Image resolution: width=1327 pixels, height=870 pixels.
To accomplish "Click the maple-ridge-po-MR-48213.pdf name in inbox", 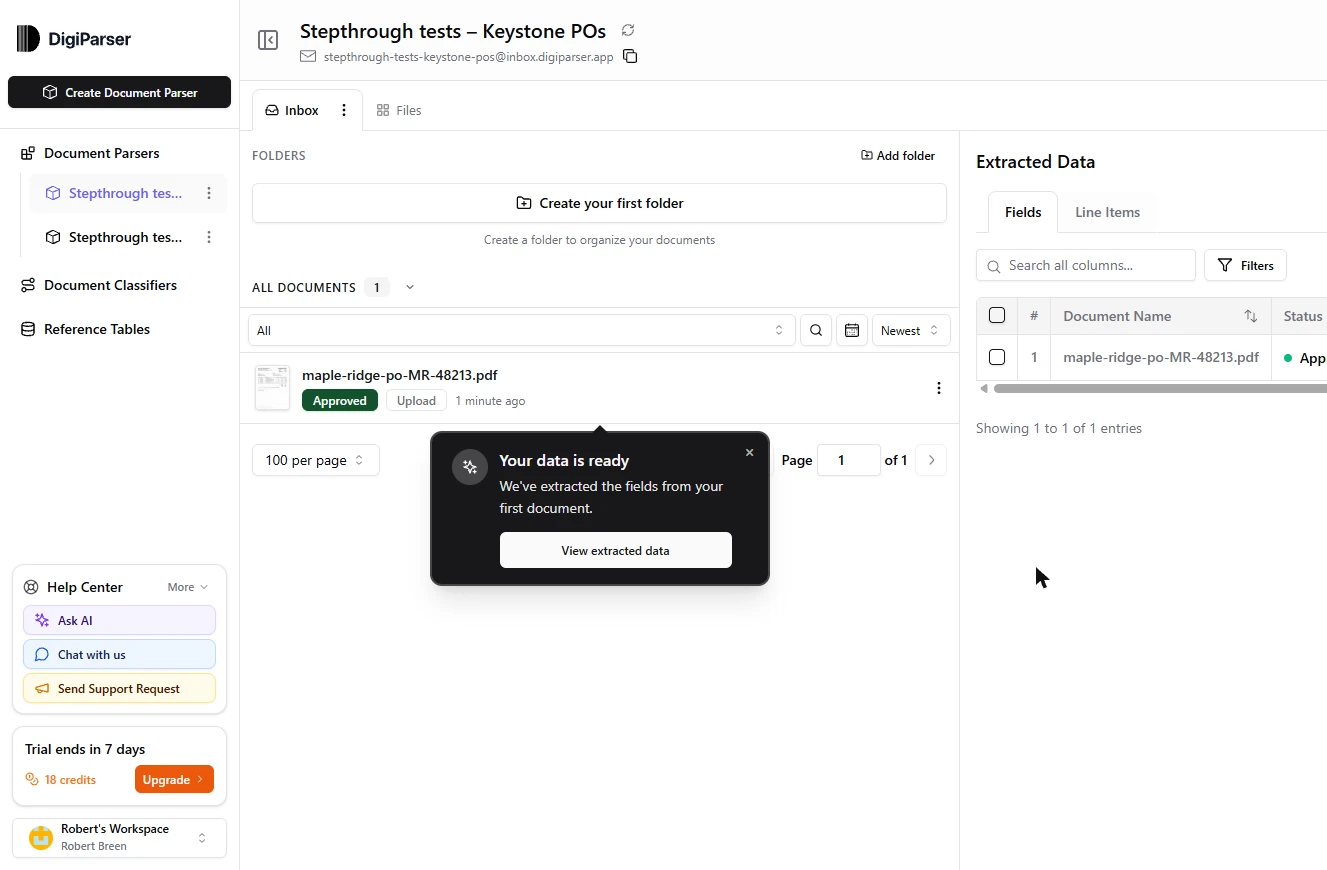I will [400, 375].
